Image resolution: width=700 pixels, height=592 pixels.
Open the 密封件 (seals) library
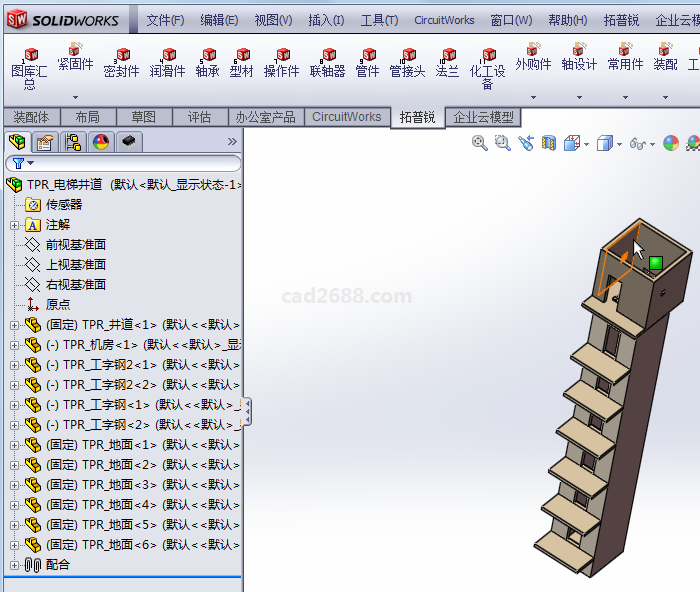tap(122, 63)
